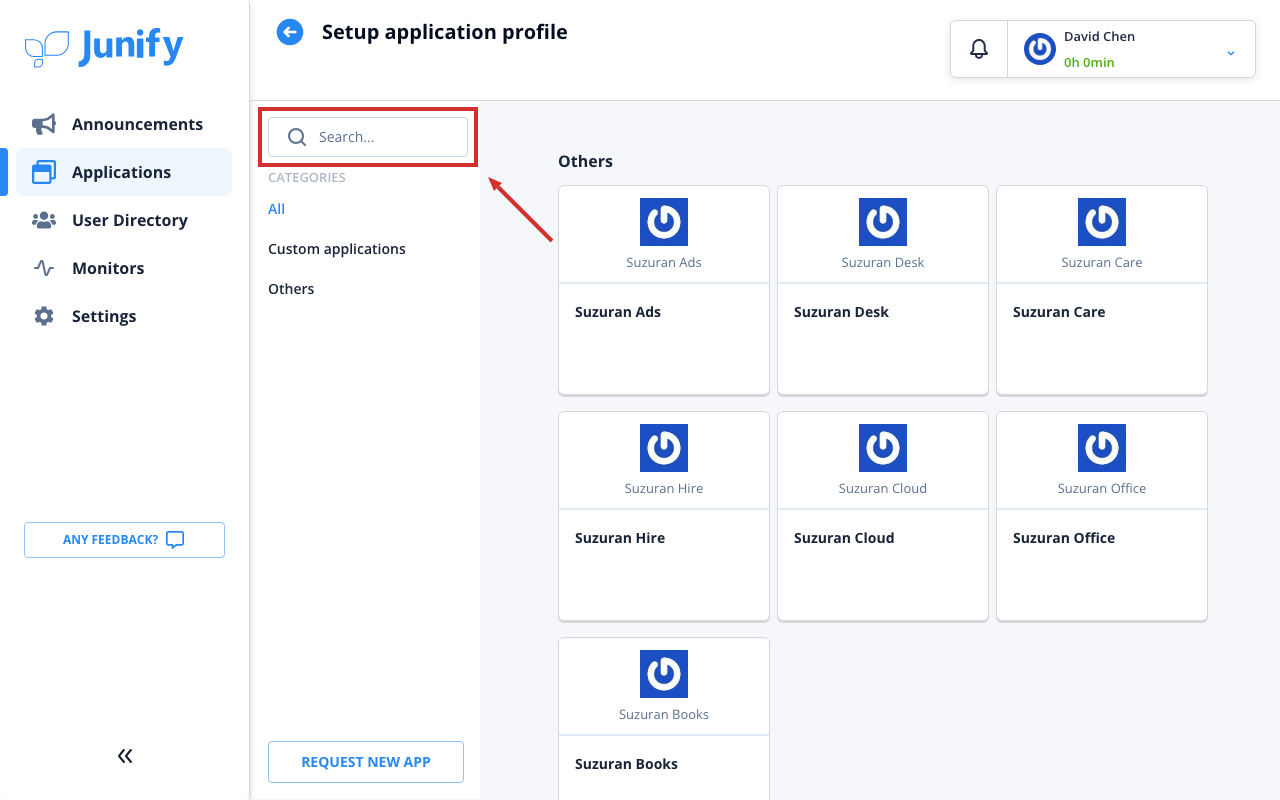
Task: Open notifications bell
Action: (979, 49)
